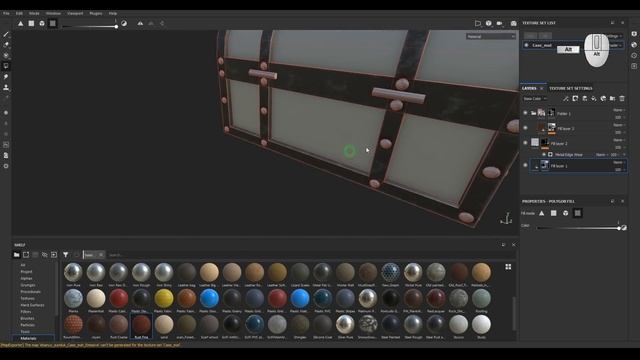Select the Hard Surfaces shelf category
The width and height of the screenshot is (640, 360).
pos(32,305)
